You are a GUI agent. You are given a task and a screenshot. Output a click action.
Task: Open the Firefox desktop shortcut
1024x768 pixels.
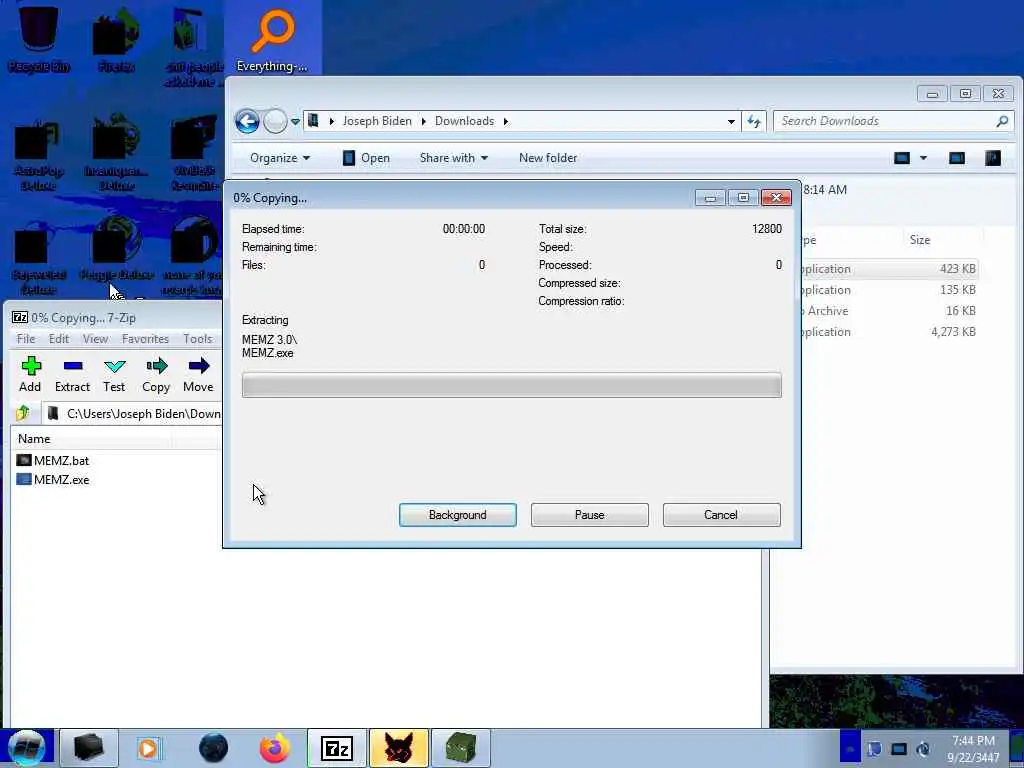pos(116,39)
